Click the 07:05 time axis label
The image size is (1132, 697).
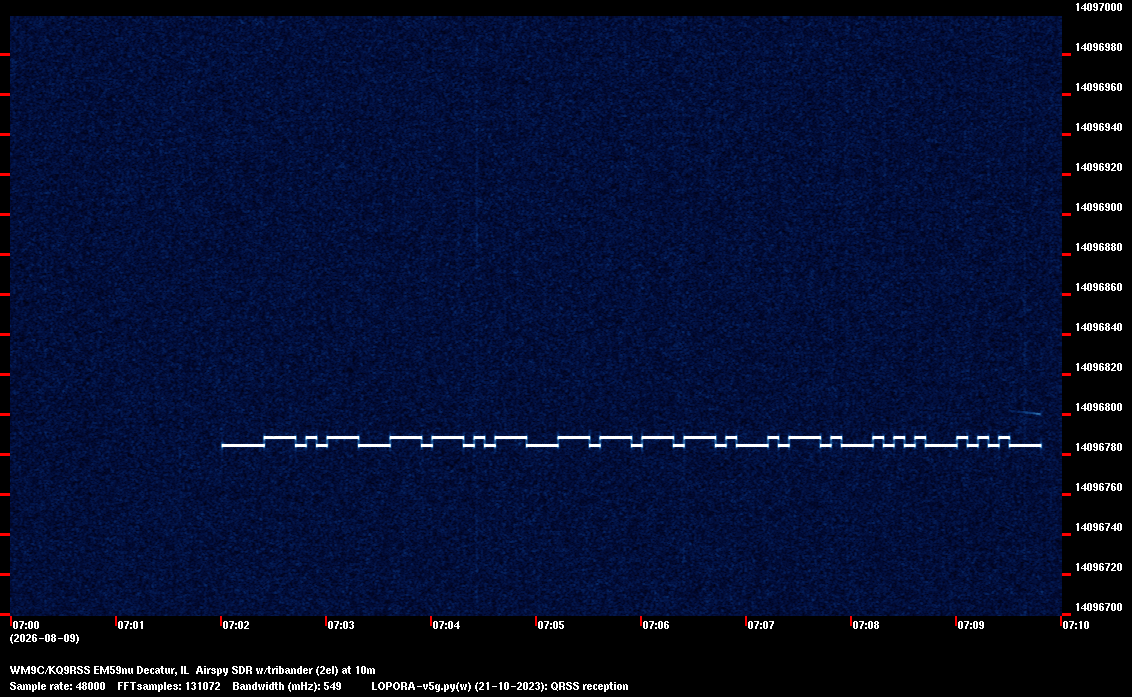coord(551,625)
